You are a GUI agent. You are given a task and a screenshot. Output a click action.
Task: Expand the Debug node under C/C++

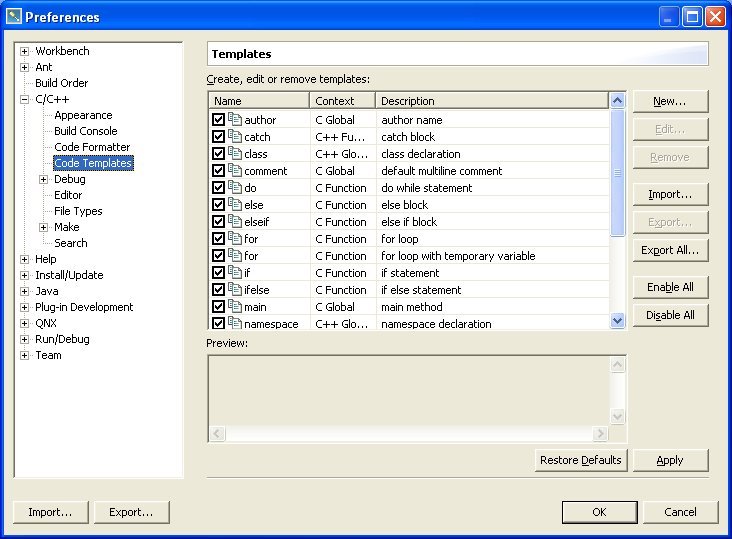(x=44, y=179)
